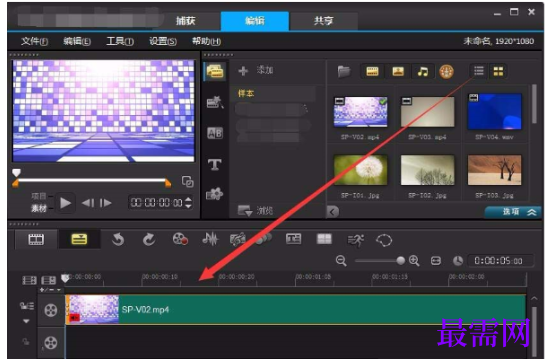Select the SP-V02.mp4 clip on timeline
The width and height of the screenshot is (549, 364).
click(x=296, y=309)
